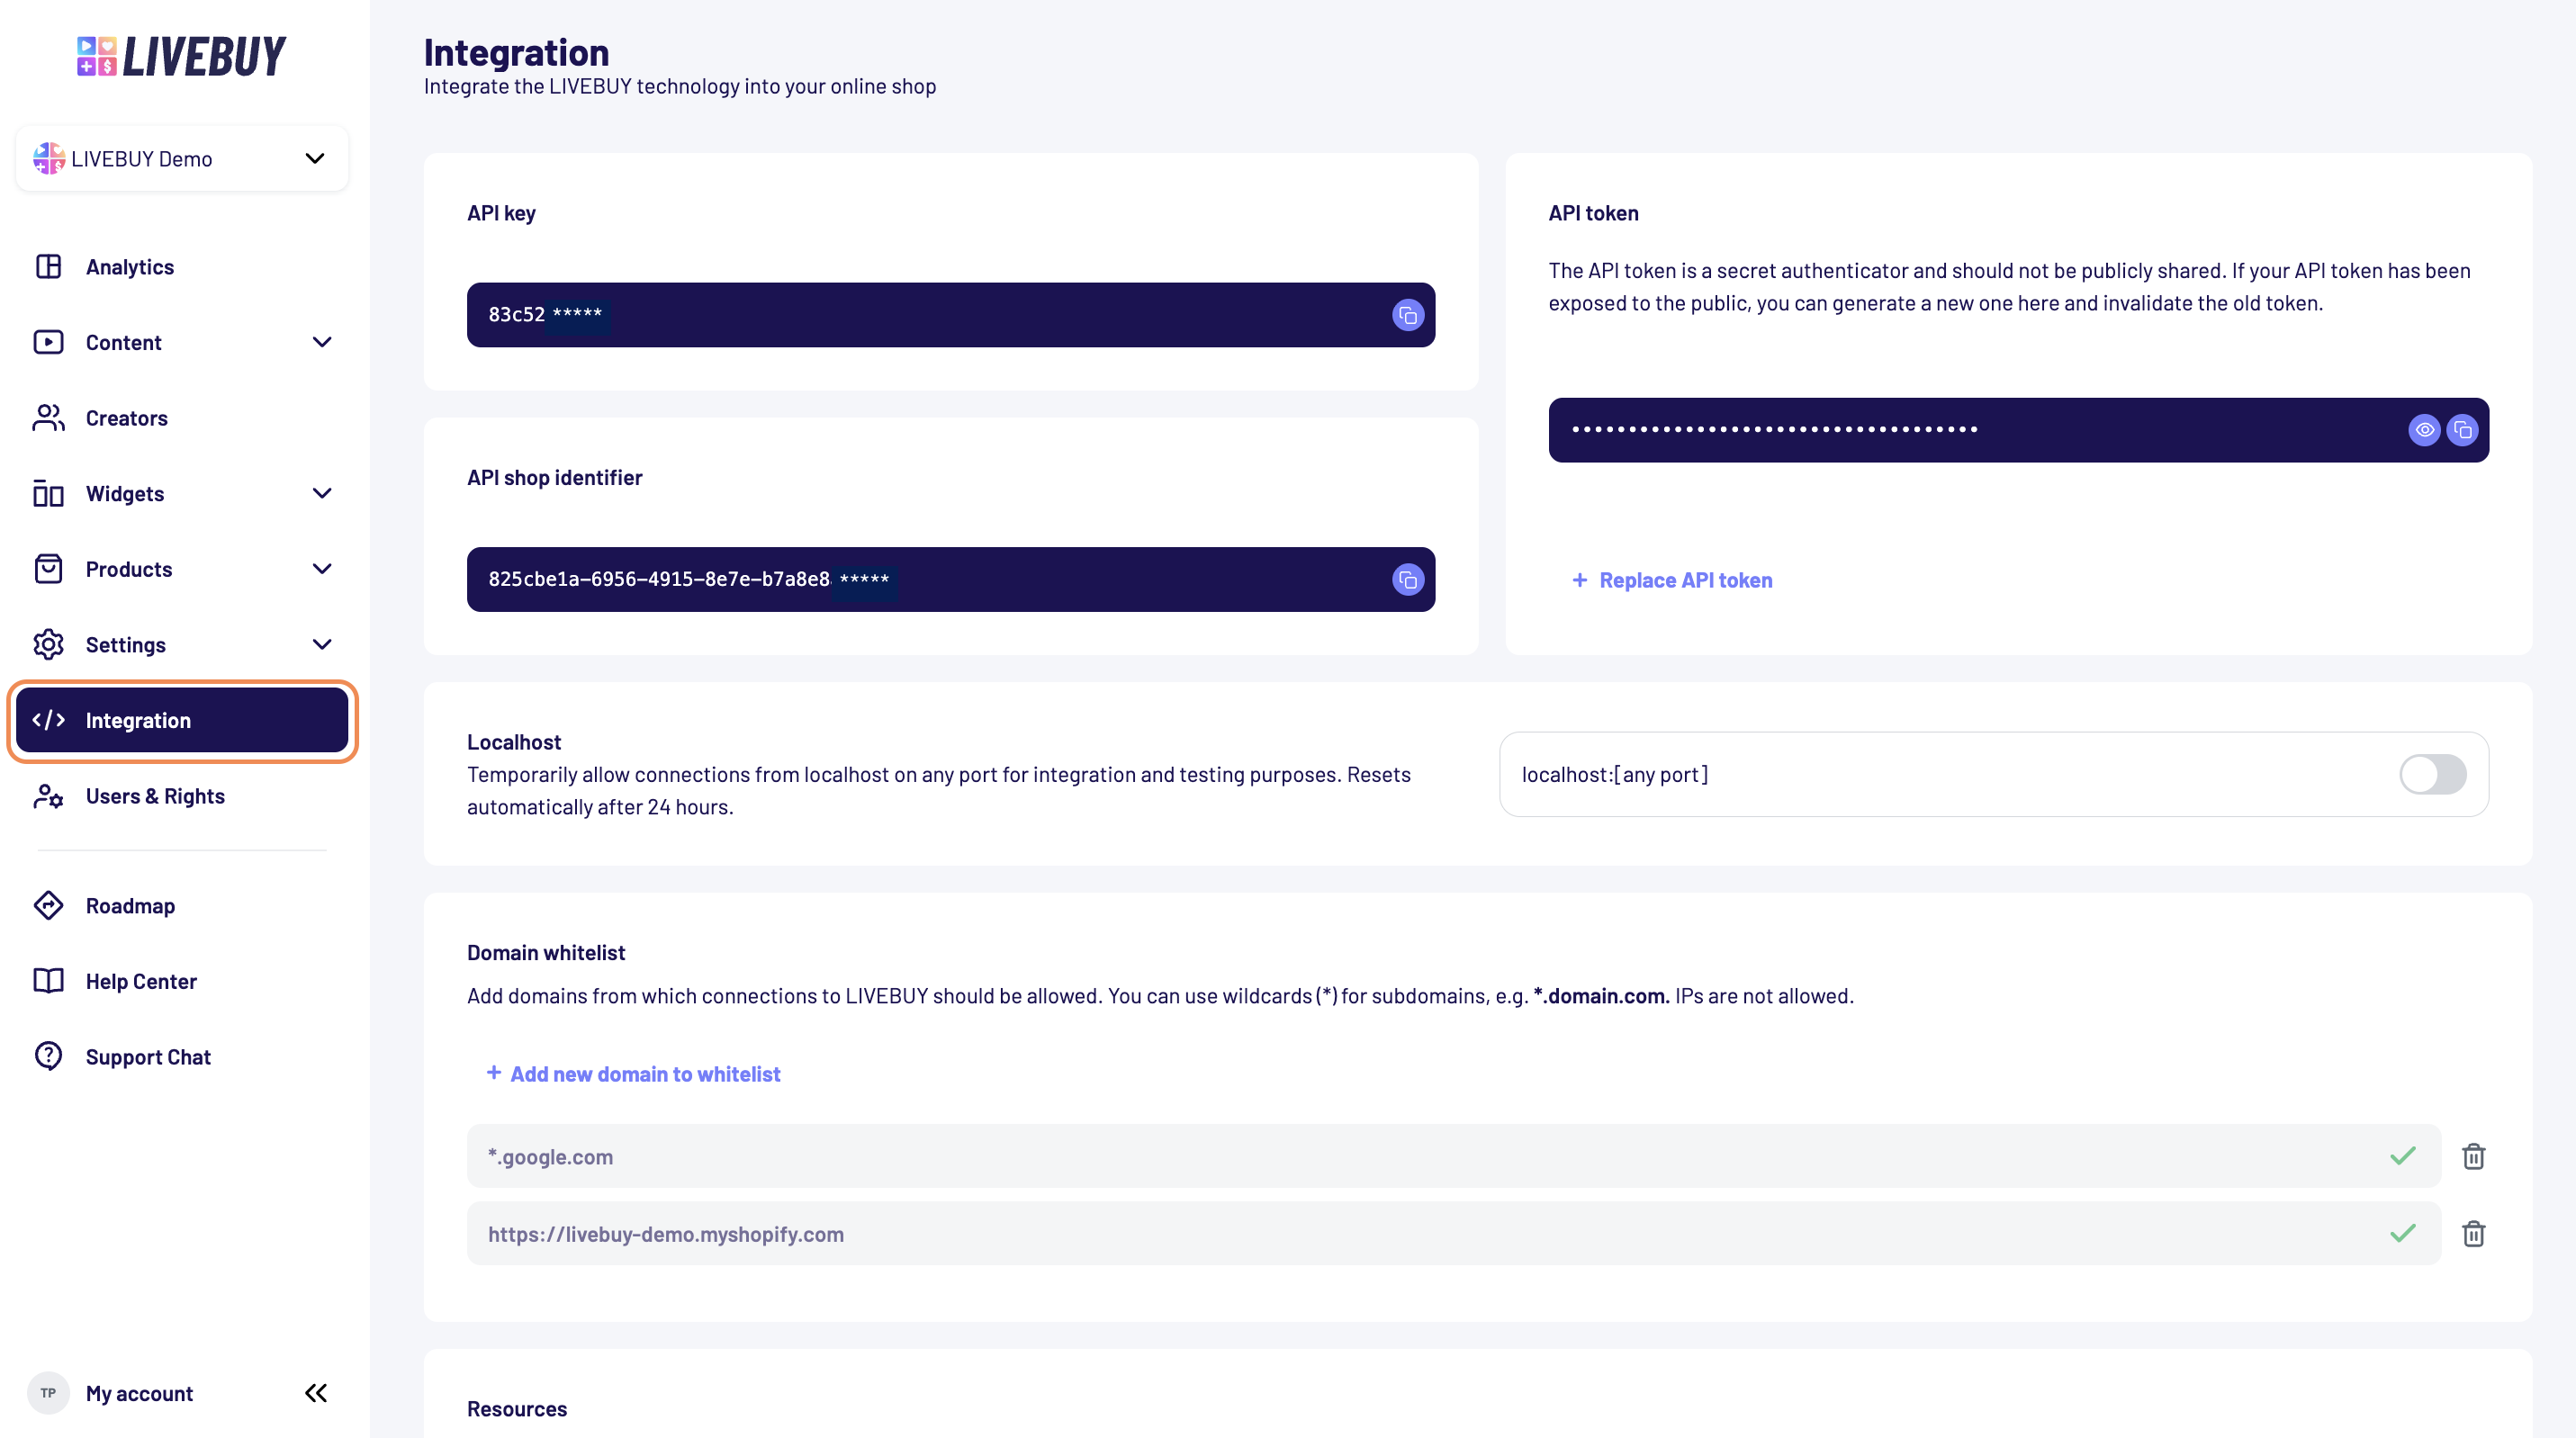Click the Support Chat question icon
The width and height of the screenshot is (2576, 1438).
(48, 1056)
